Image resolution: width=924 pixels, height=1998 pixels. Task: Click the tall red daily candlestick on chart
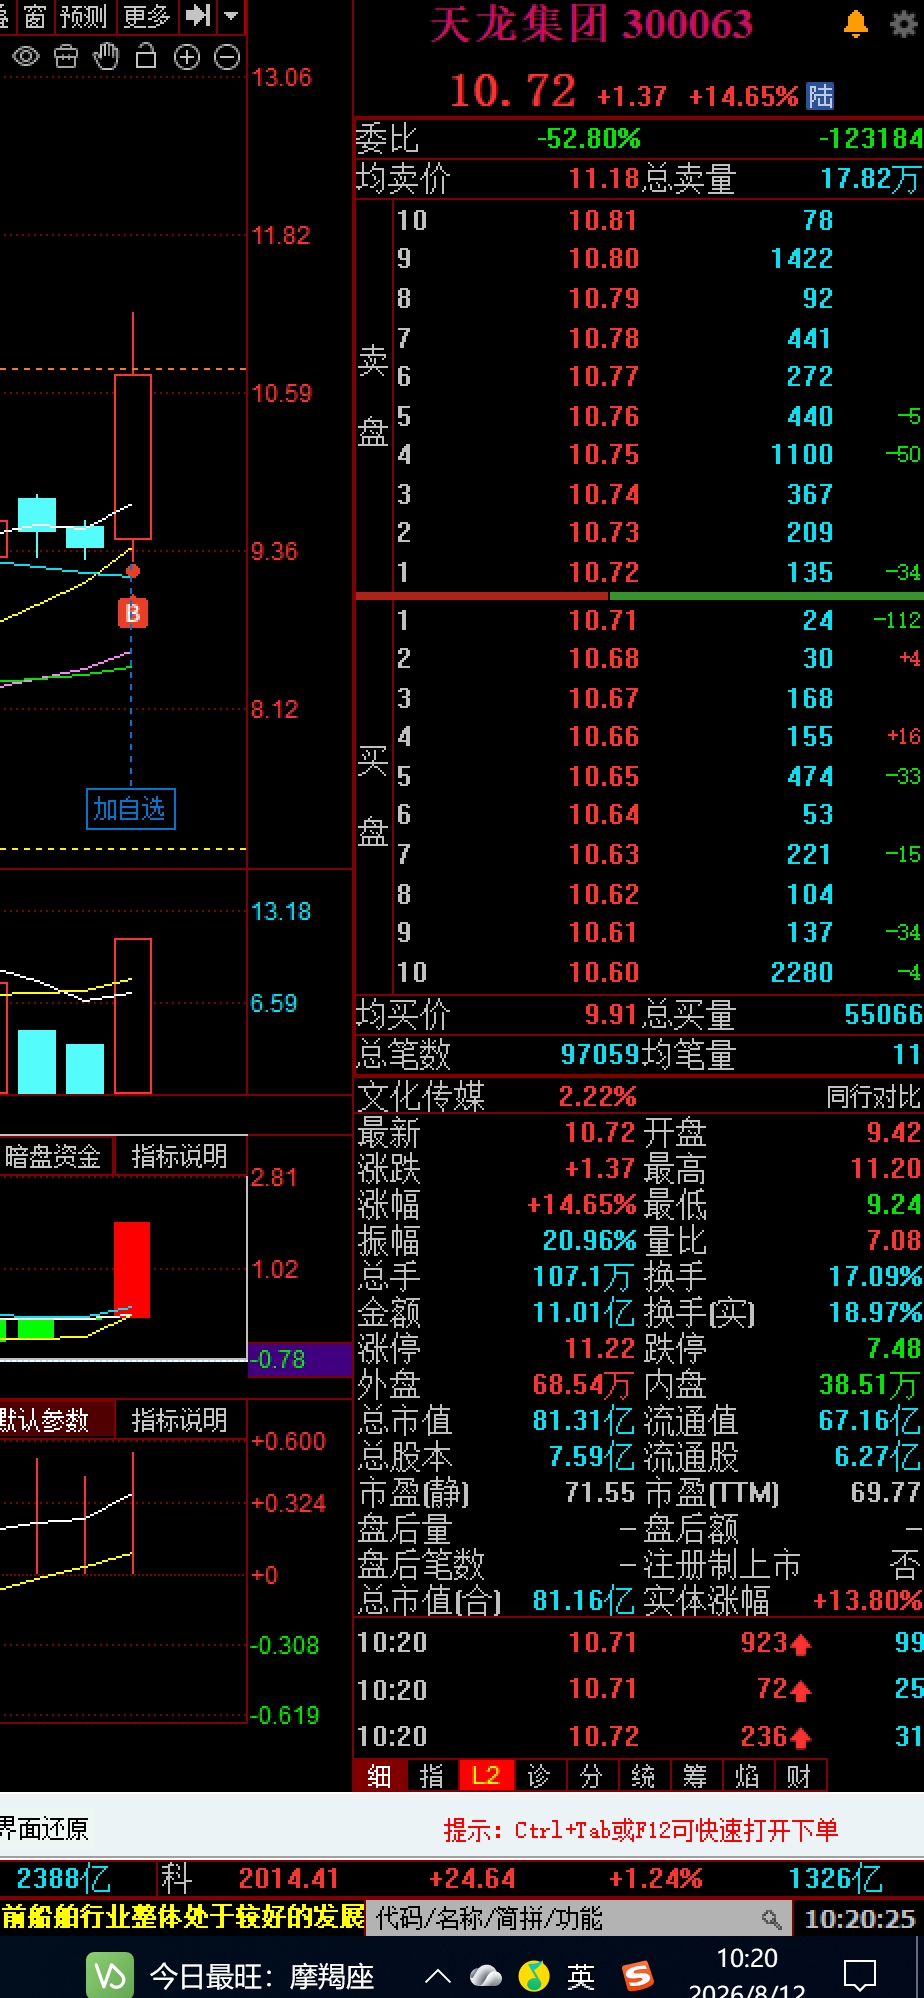pyautogui.click(x=133, y=457)
